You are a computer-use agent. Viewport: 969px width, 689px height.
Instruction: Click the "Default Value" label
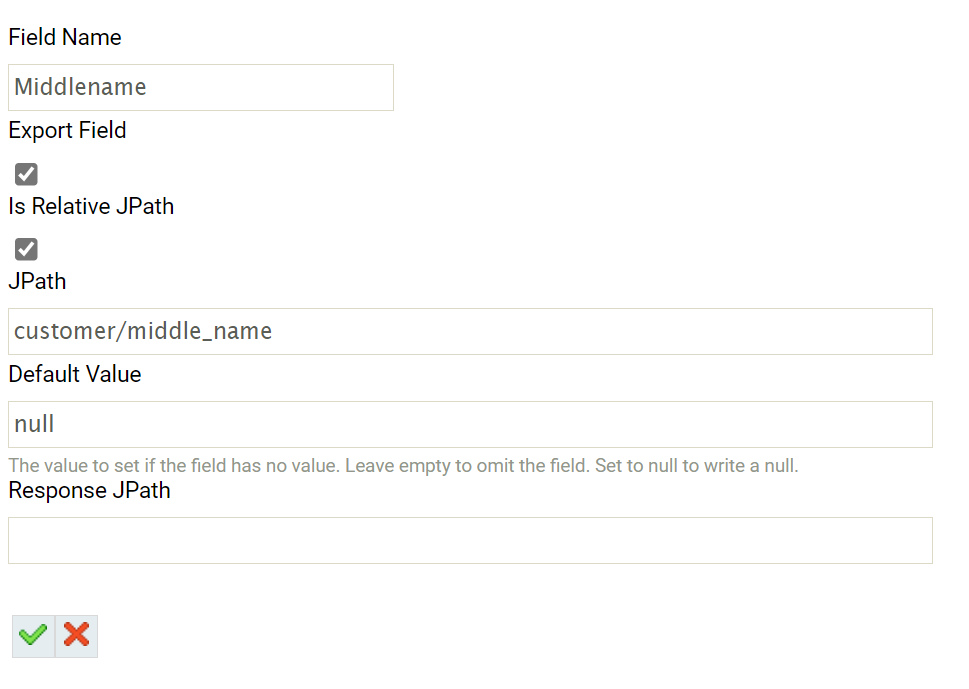75,374
